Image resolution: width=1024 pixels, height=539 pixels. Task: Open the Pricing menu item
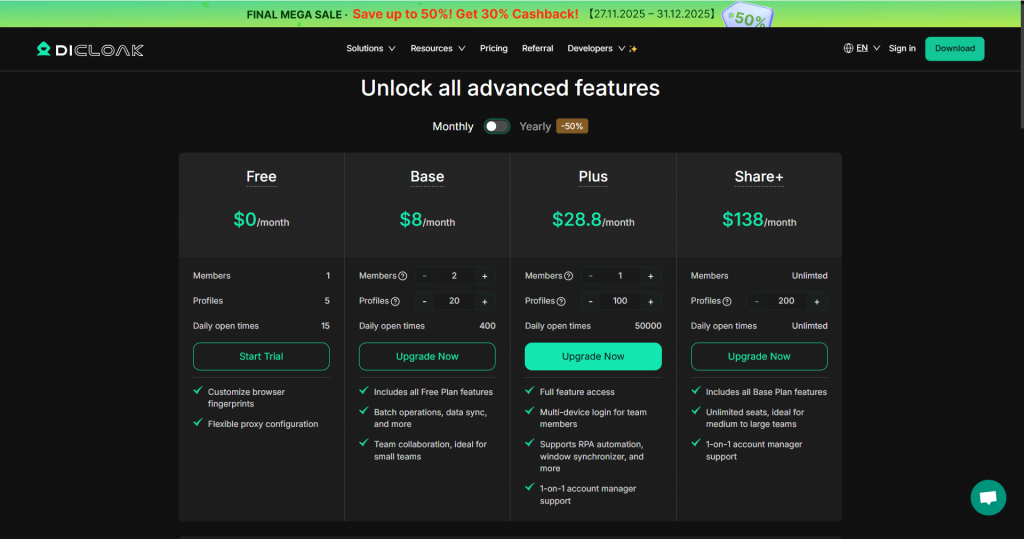click(493, 48)
